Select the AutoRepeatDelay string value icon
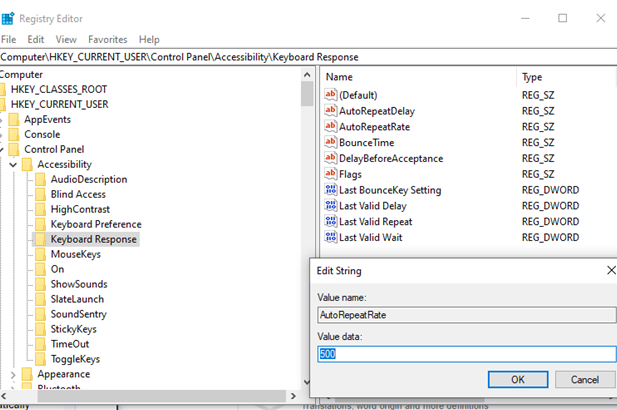The height and width of the screenshot is (410, 617). [x=331, y=111]
